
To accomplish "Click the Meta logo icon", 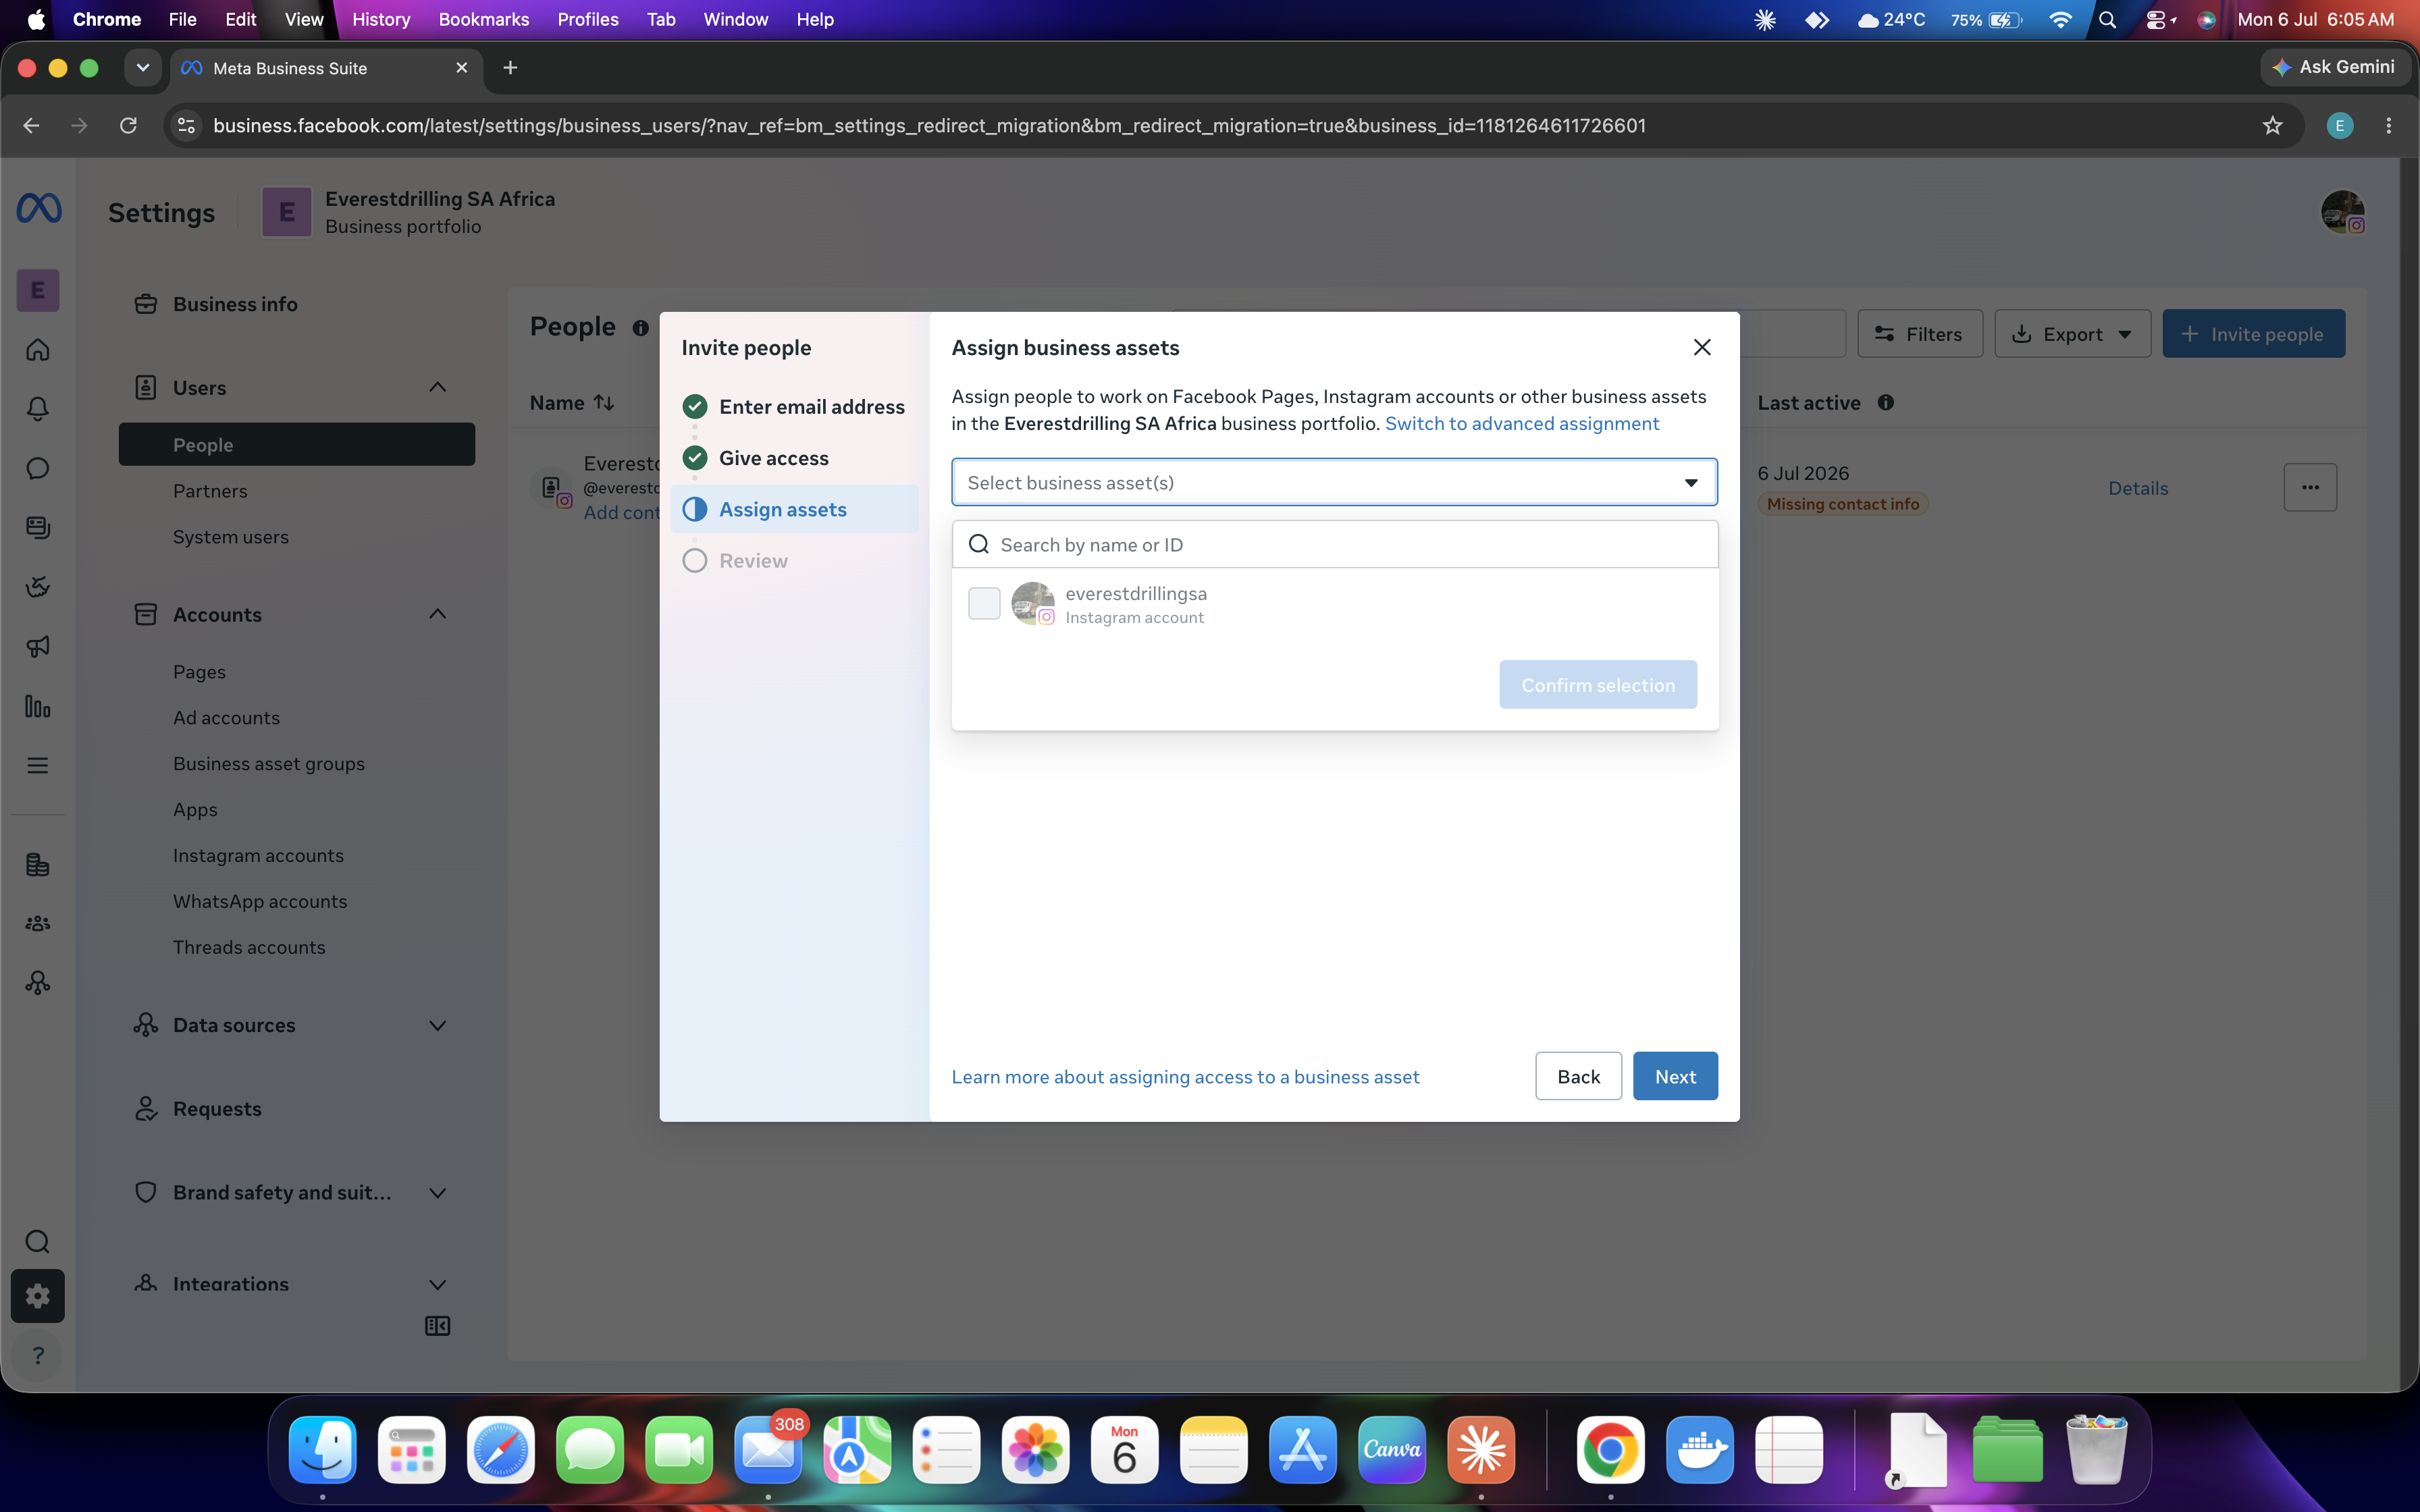I will click(39, 209).
